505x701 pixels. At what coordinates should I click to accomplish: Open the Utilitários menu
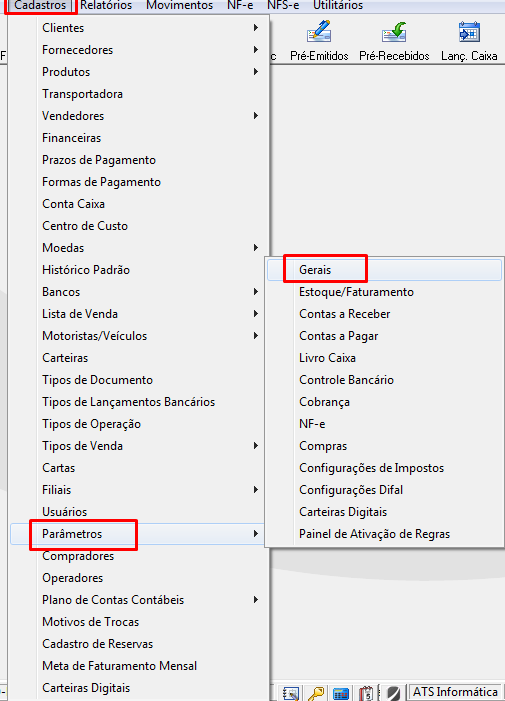pos(338,5)
